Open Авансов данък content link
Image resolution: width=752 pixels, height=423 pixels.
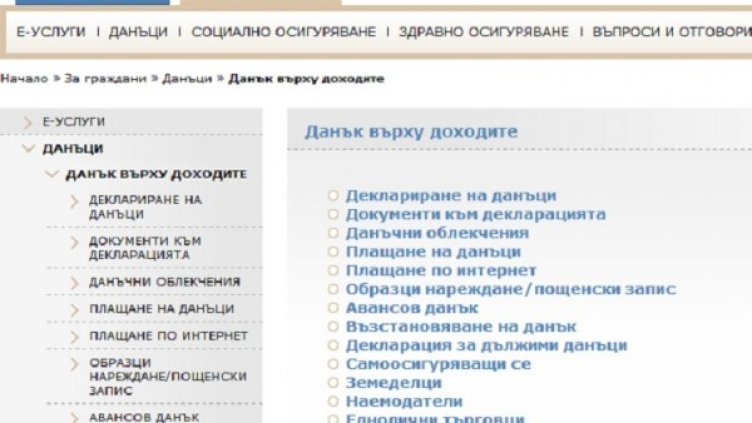(x=412, y=307)
